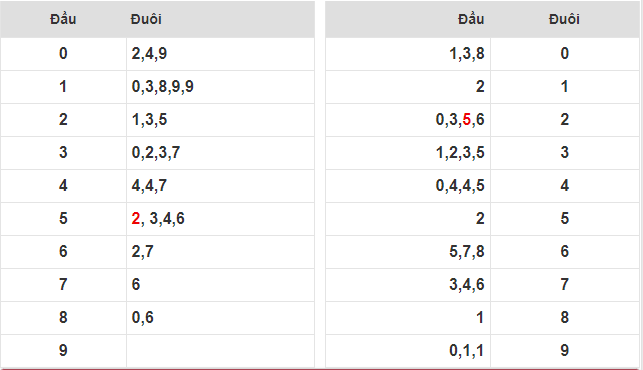Click the red 5 in 0,3,5,6
Viewport: 643px width, 370px height.
point(466,120)
